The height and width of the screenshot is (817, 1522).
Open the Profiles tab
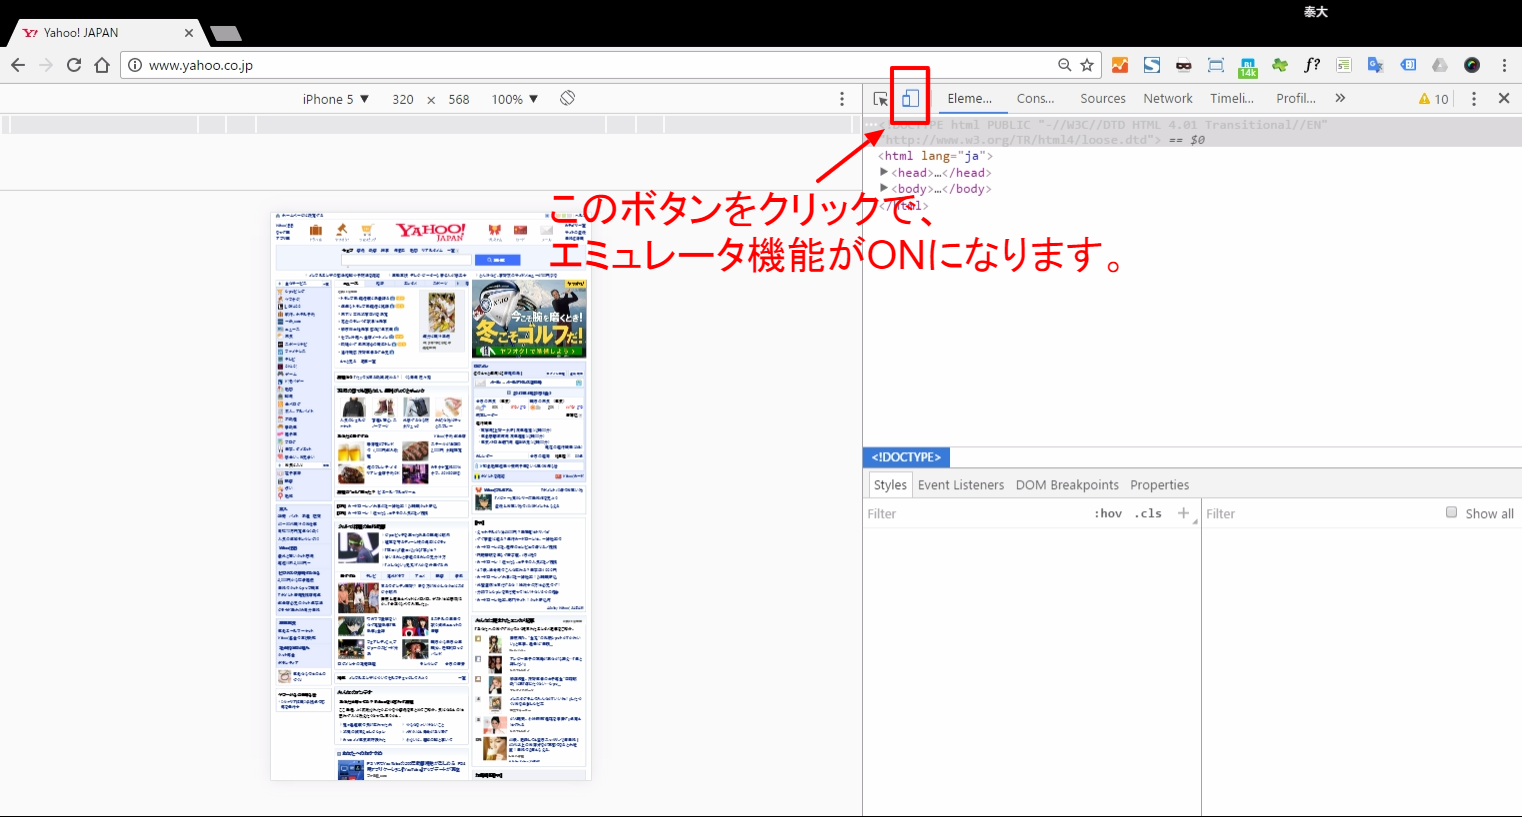[x=1296, y=98]
